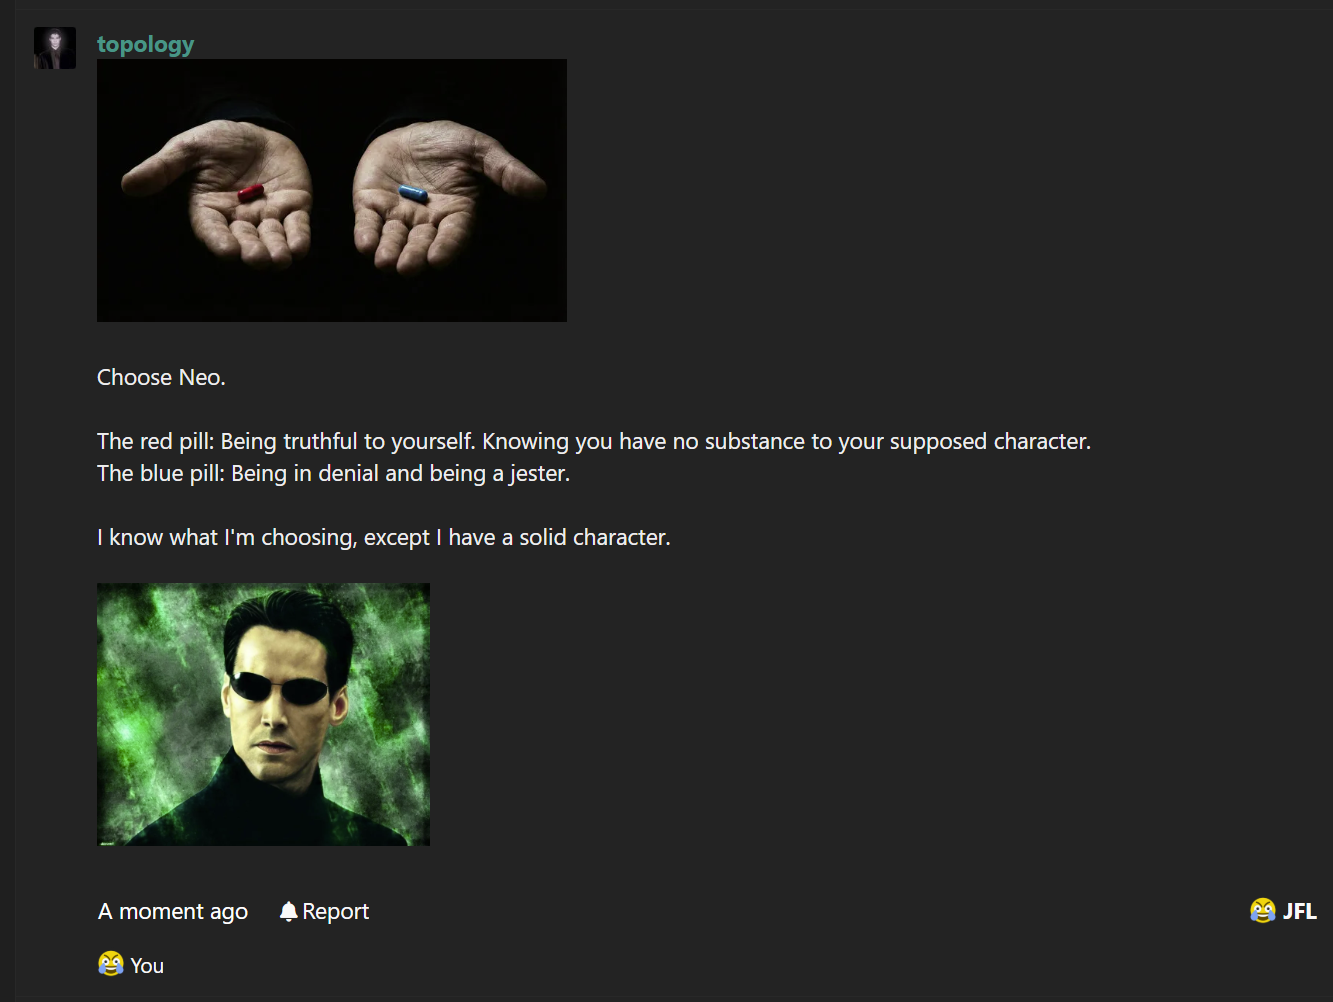This screenshot has height=1002, width=1333.
Task: Open the red and blue pill hands image
Action: [332, 190]
